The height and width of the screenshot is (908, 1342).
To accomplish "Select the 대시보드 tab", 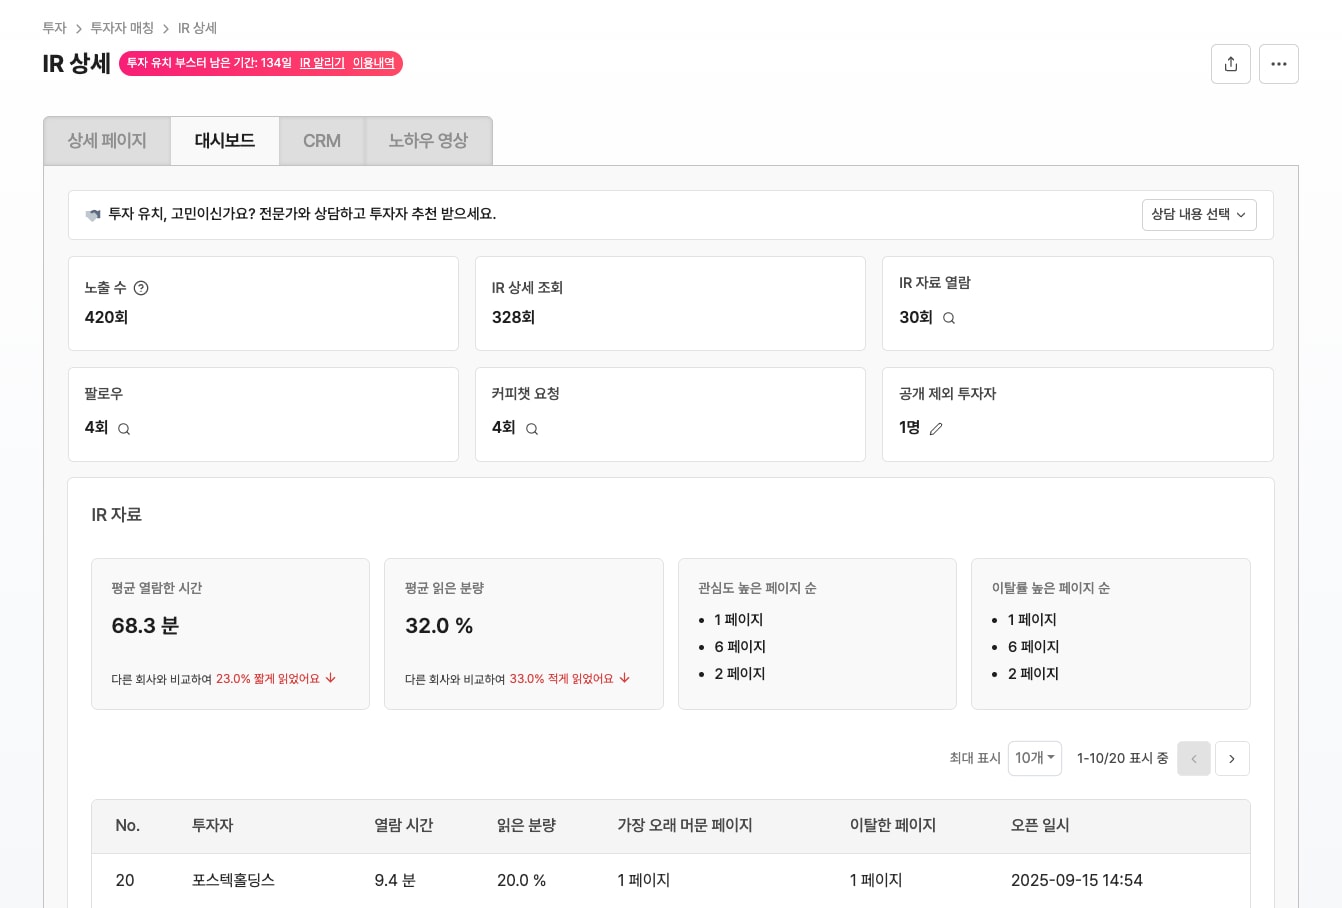I will click(225, 141).
